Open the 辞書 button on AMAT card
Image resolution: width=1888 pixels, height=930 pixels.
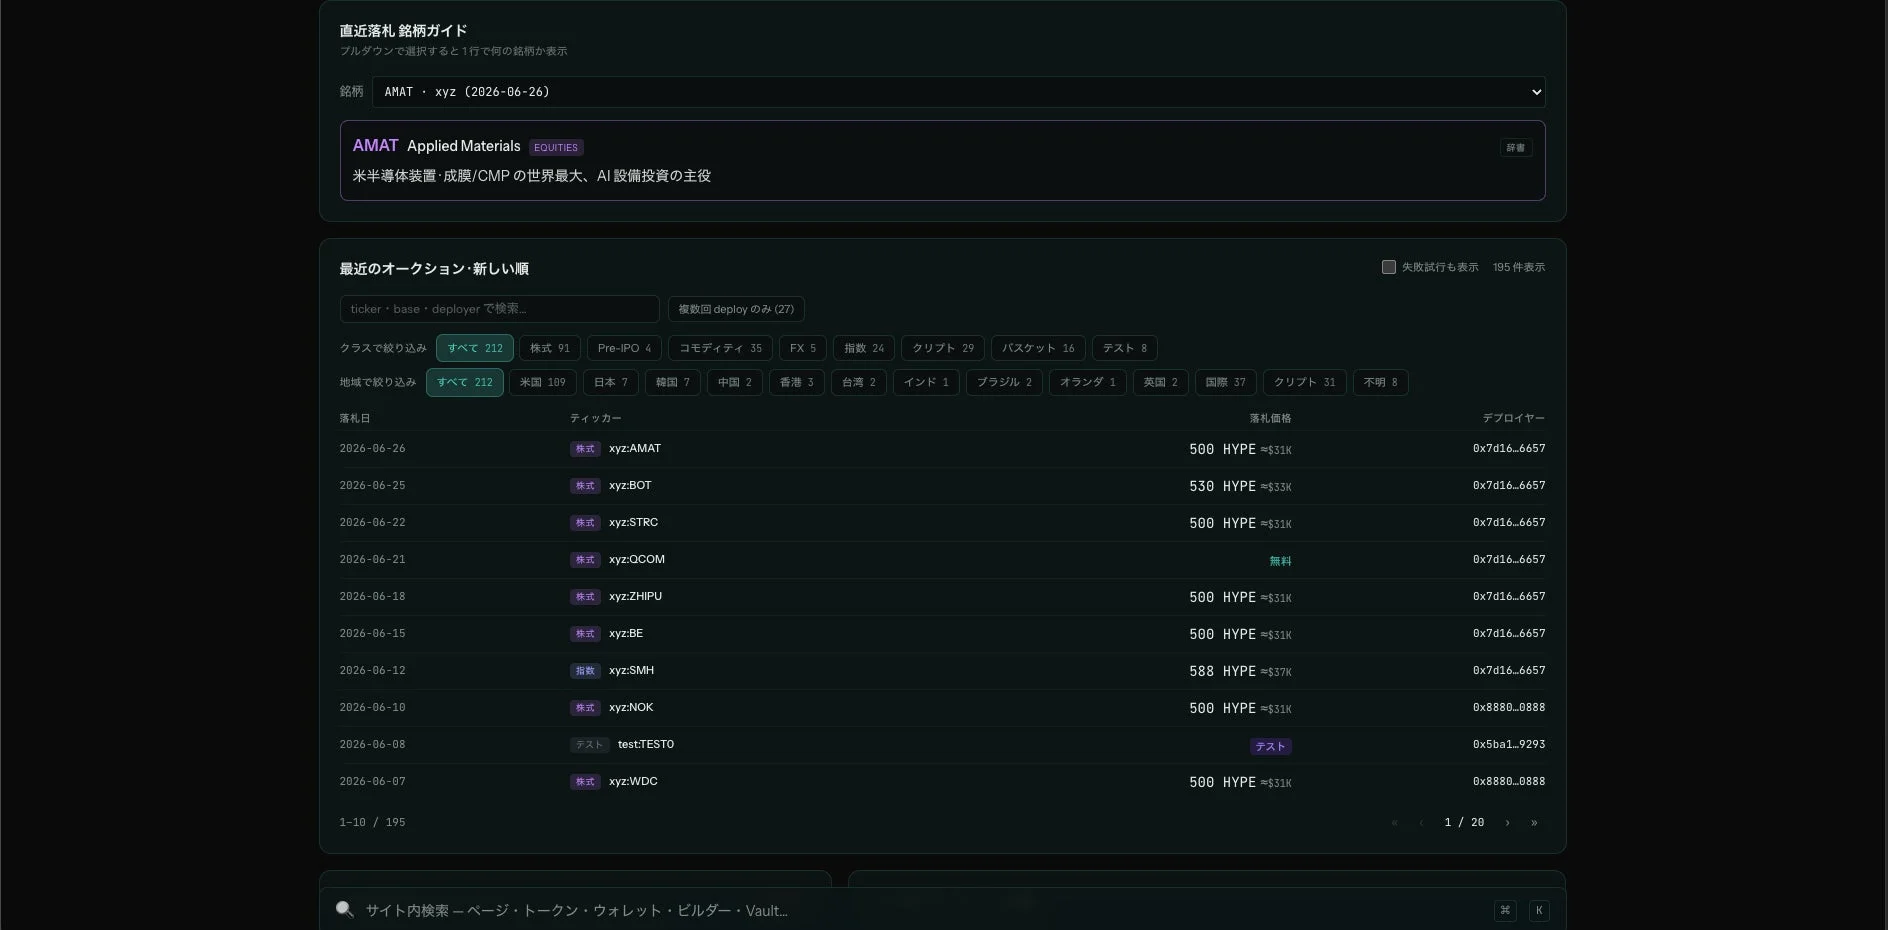coord(1516,147)
